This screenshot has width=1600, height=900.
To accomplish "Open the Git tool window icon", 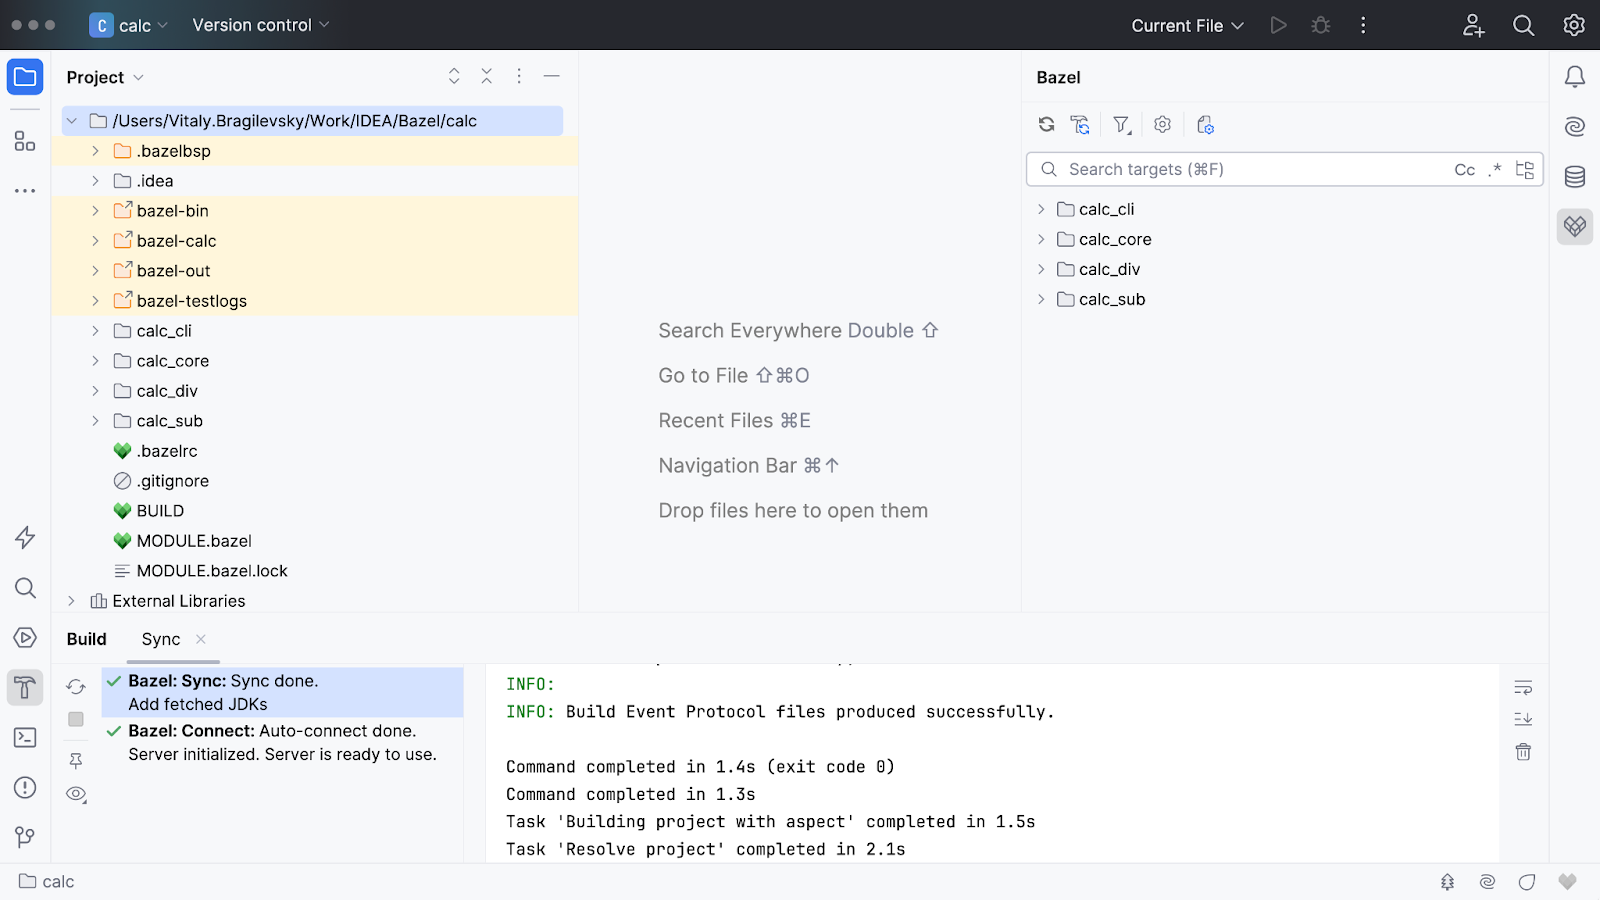I will coord(25,837).
